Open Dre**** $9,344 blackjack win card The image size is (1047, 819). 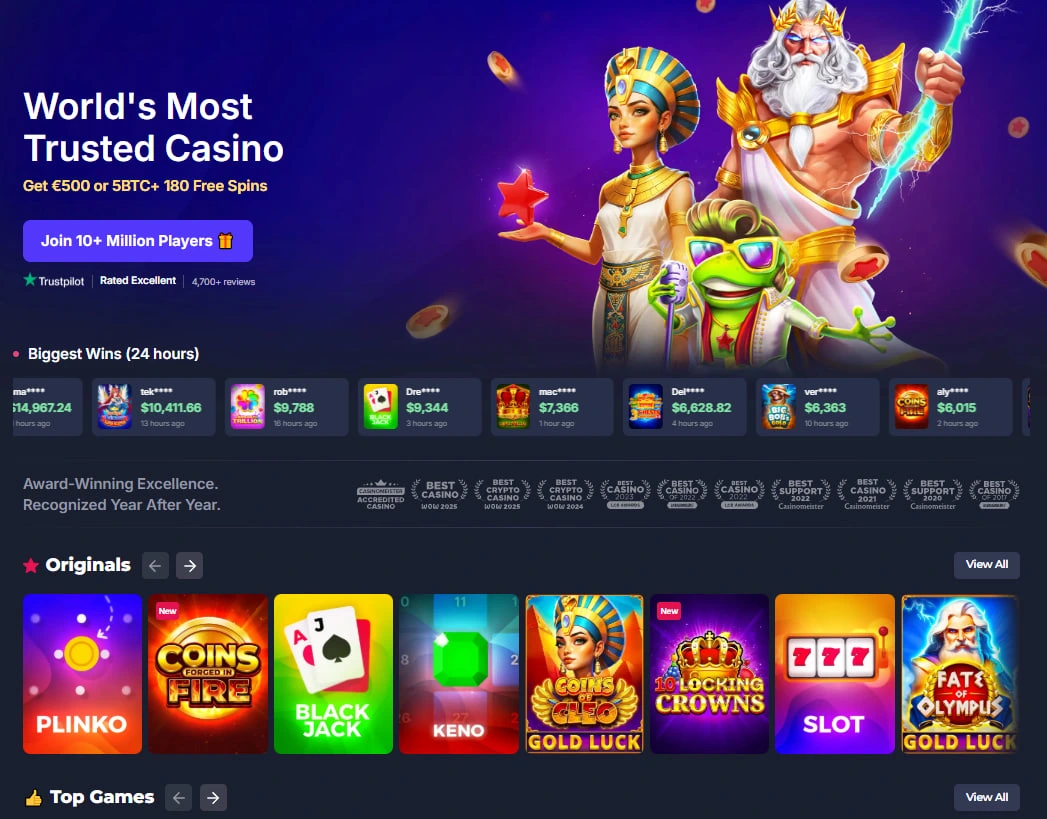pos(419,407)
